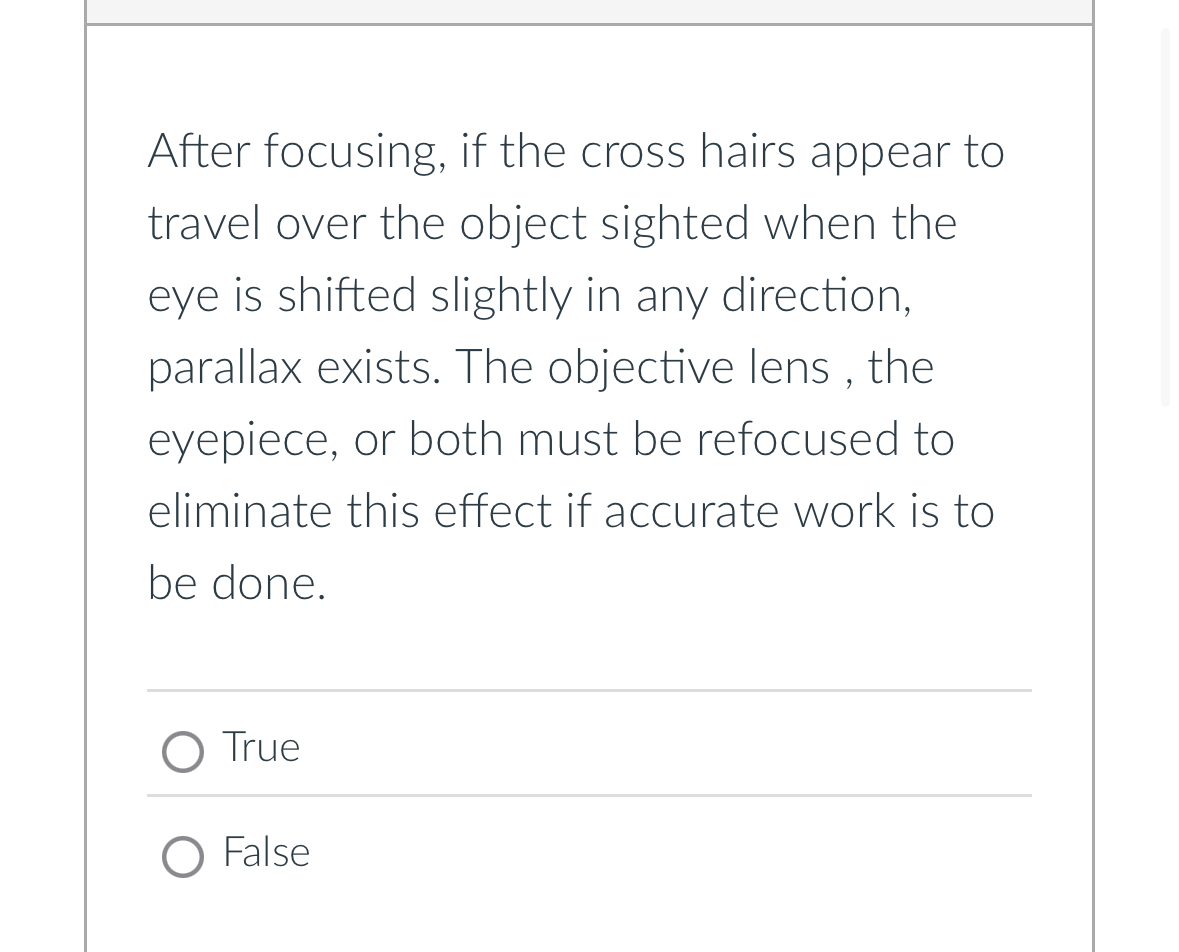The width and height of the screenshot is (1179, 952).
Task: Click the divider above the True option
Action: [x=589, y=690]
